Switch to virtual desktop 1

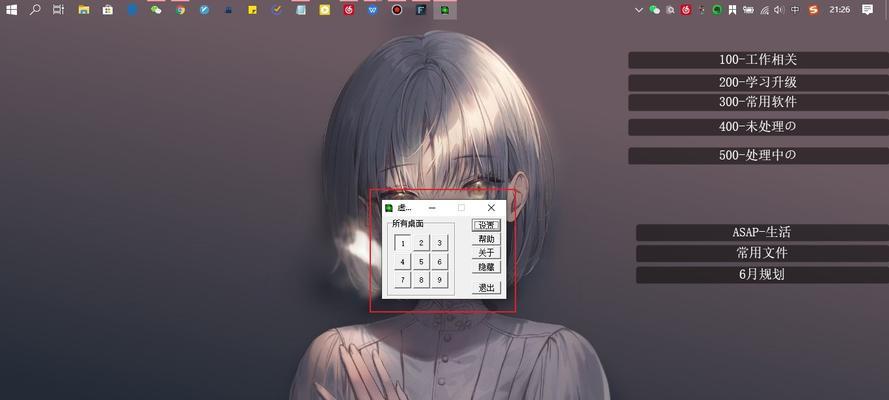pyautogui.click(x=403, y=244)
